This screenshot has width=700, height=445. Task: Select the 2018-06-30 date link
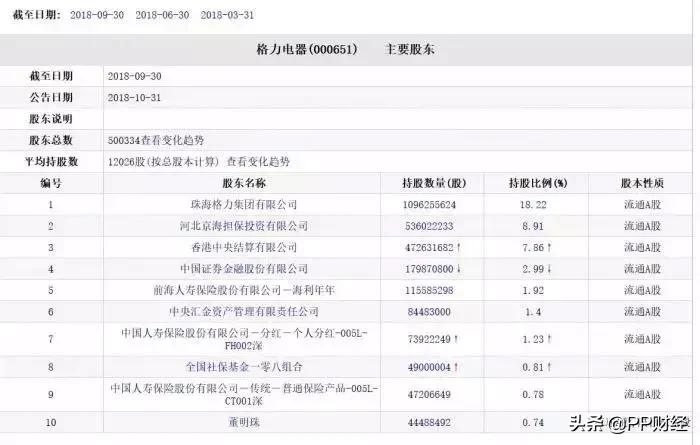pos(162,15)
